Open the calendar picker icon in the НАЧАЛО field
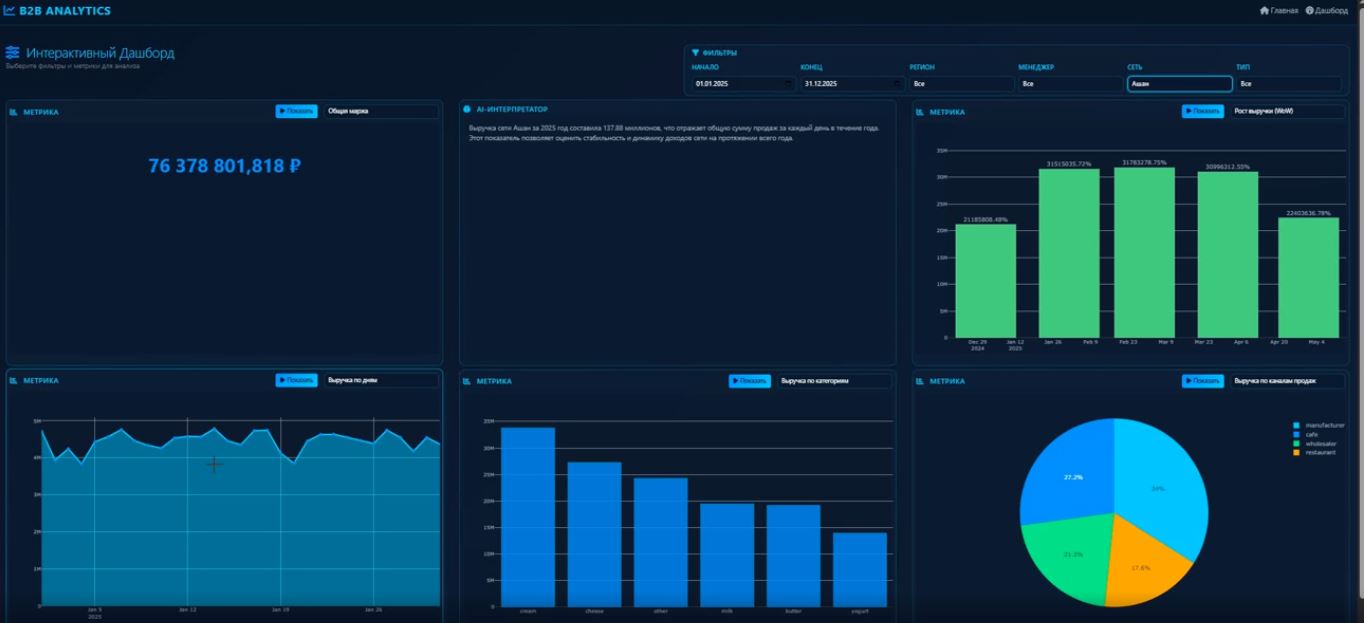Screen dimensions: 1364x623 tap(789, 84)
